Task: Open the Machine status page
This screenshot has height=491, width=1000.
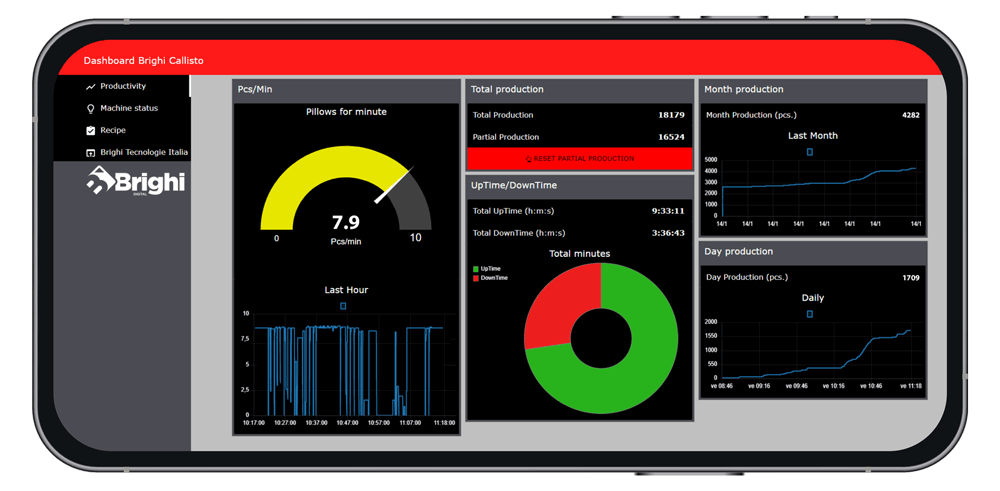Action: 122,108
